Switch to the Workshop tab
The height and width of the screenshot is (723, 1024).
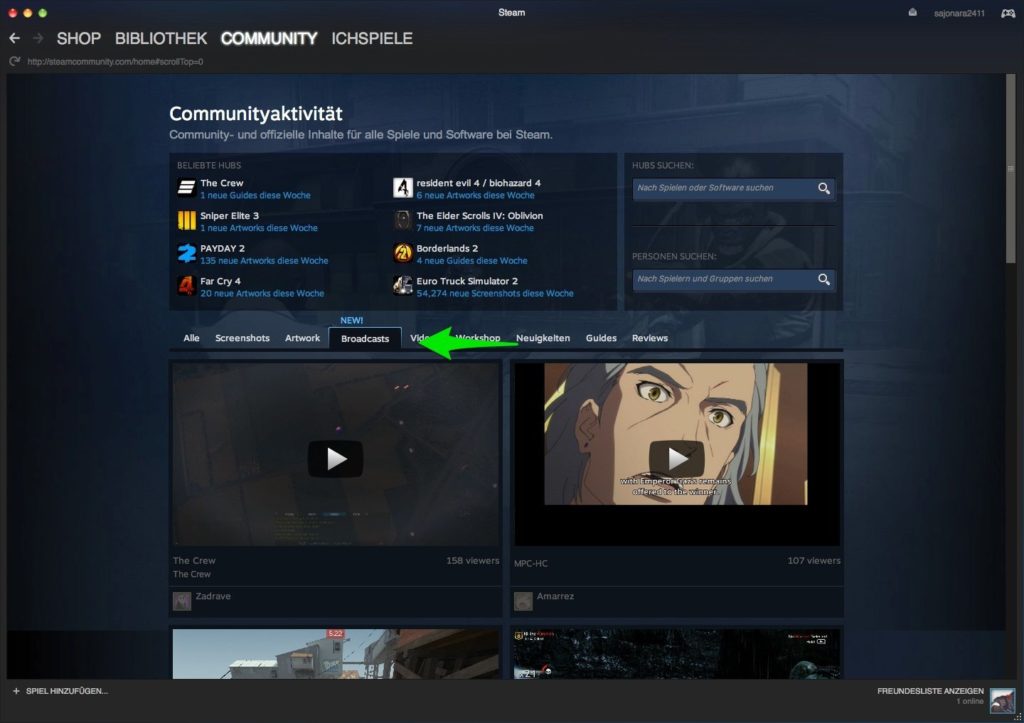479,338
